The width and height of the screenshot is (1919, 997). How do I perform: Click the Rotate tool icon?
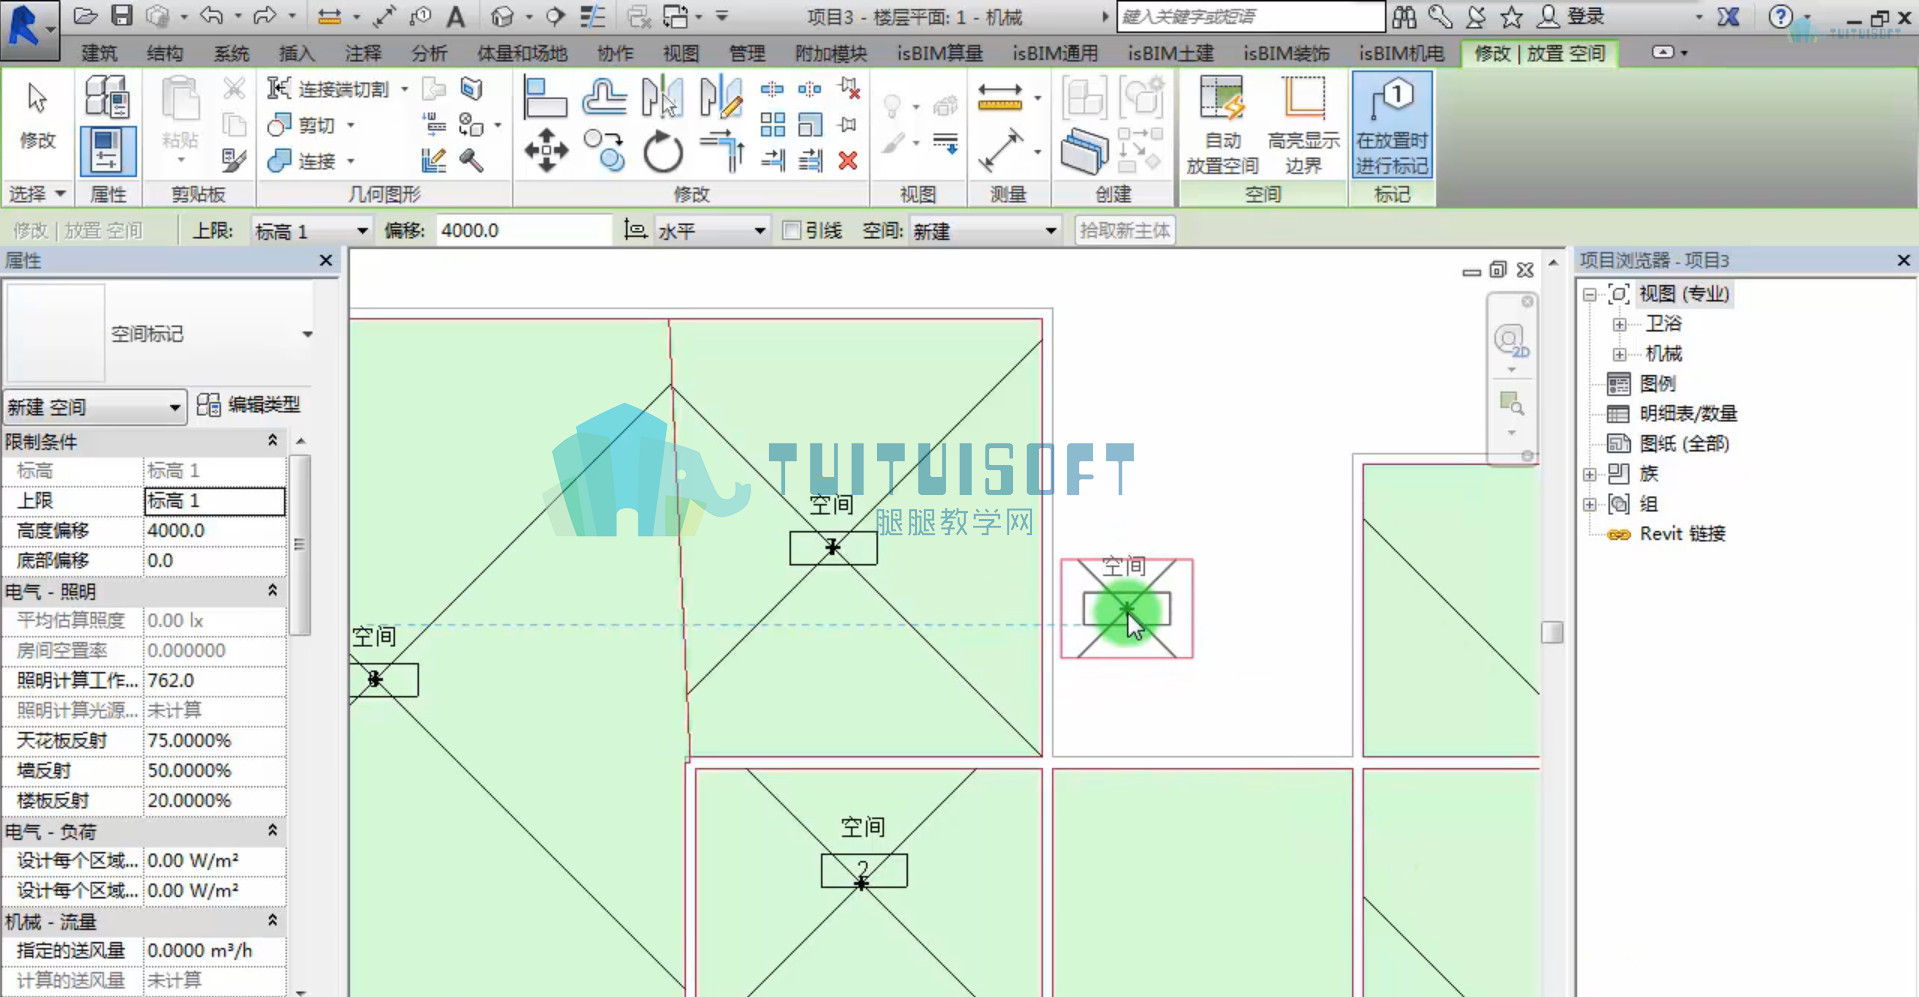(663, 153)
